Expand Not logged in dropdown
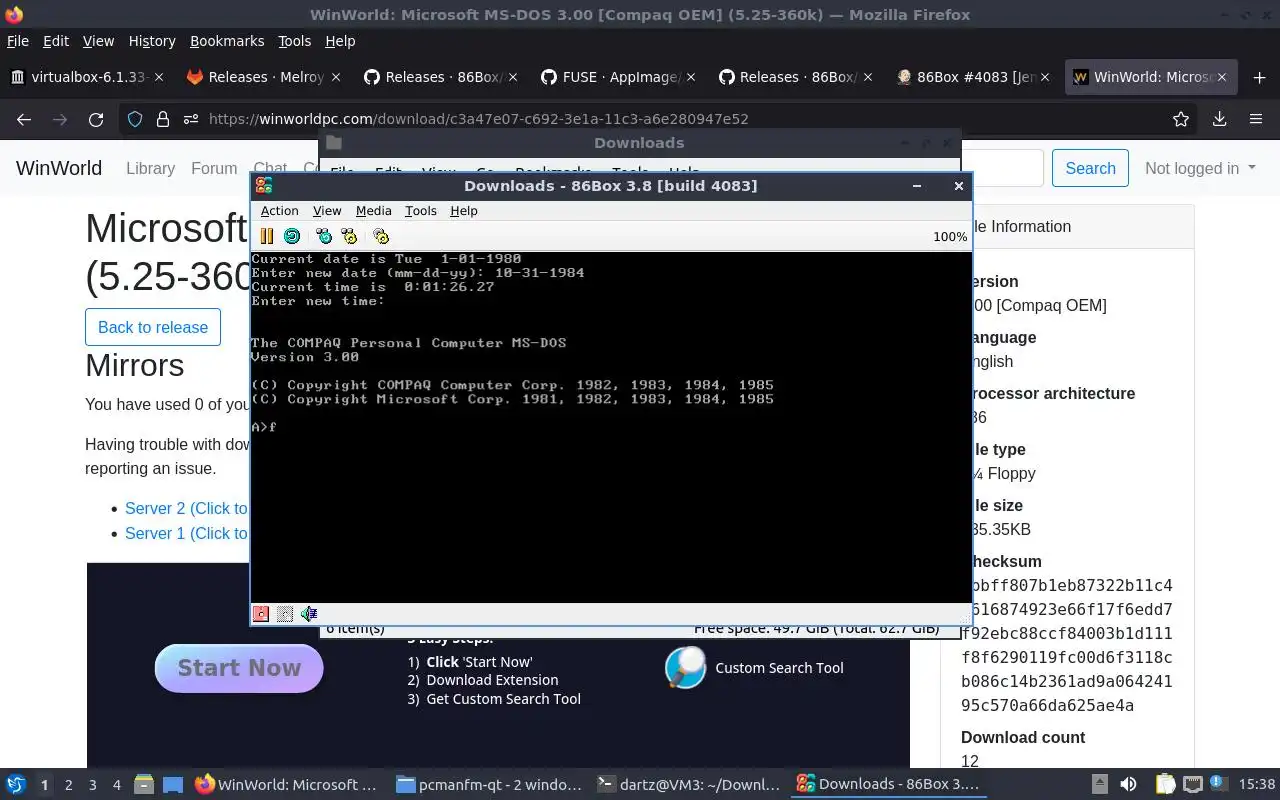The image size is (1280, 800). [x=1200, y=168]
